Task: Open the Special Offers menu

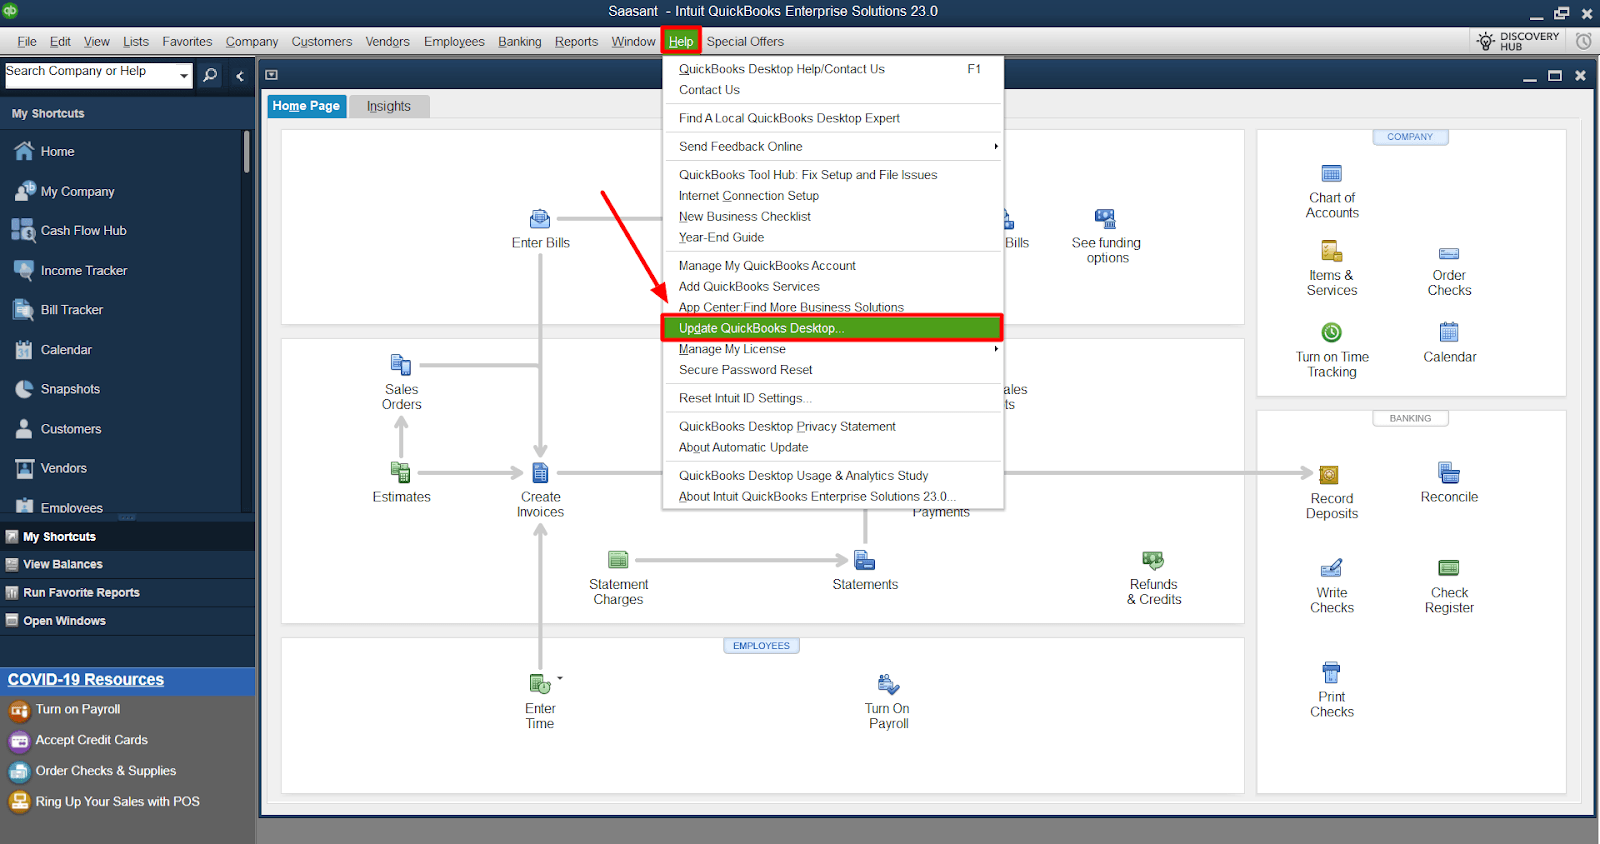Action: pyautogui.click(x=745, y=41)
